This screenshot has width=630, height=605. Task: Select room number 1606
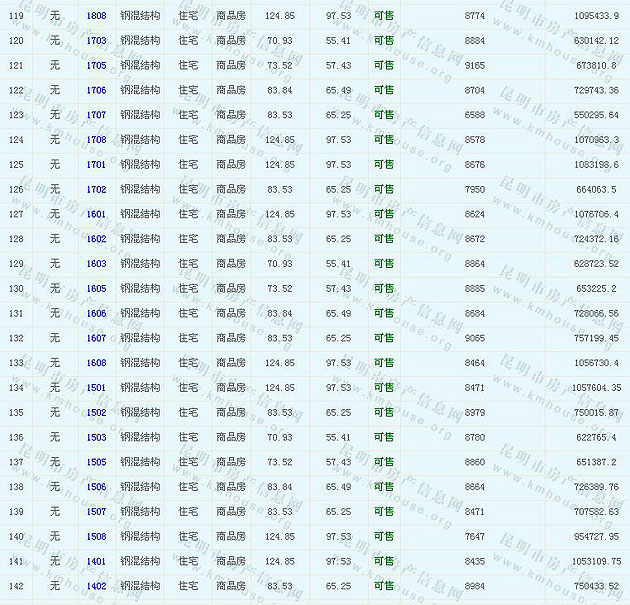coord(96,313)
